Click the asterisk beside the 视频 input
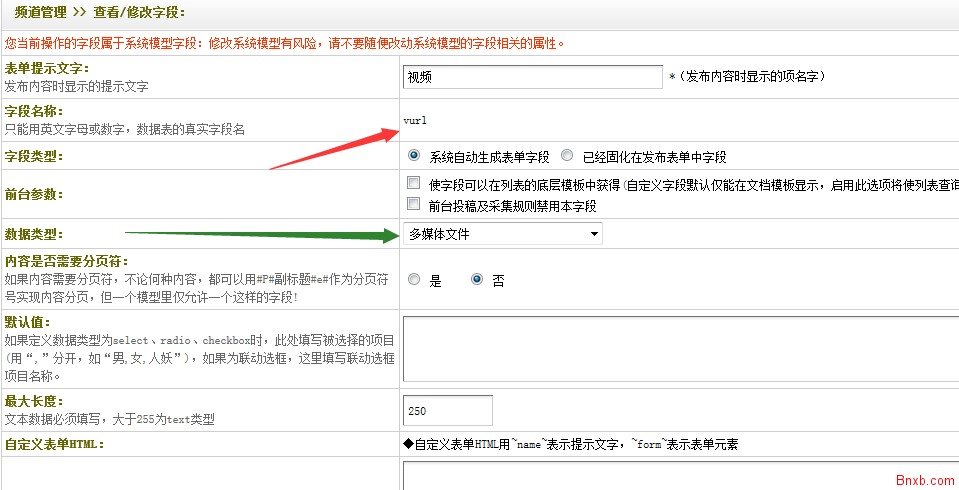The image size is (959, 490). 672,77
